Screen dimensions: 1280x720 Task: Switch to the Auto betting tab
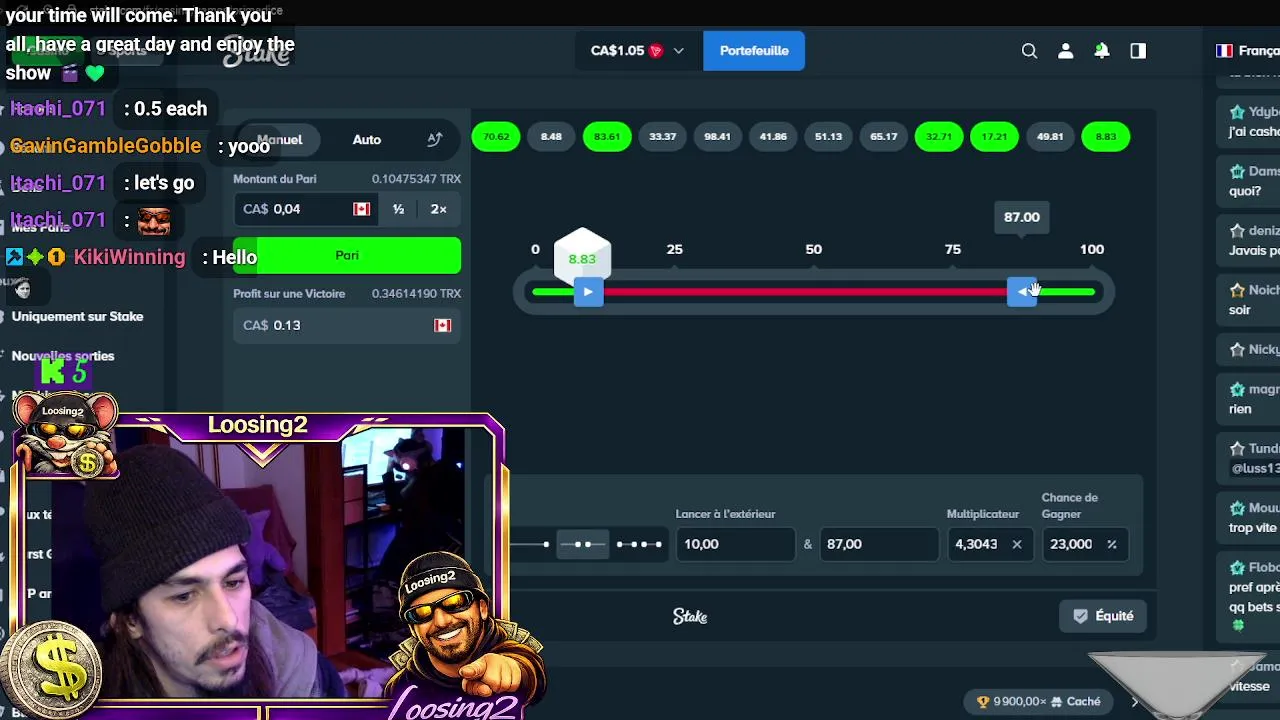point(366,140)
